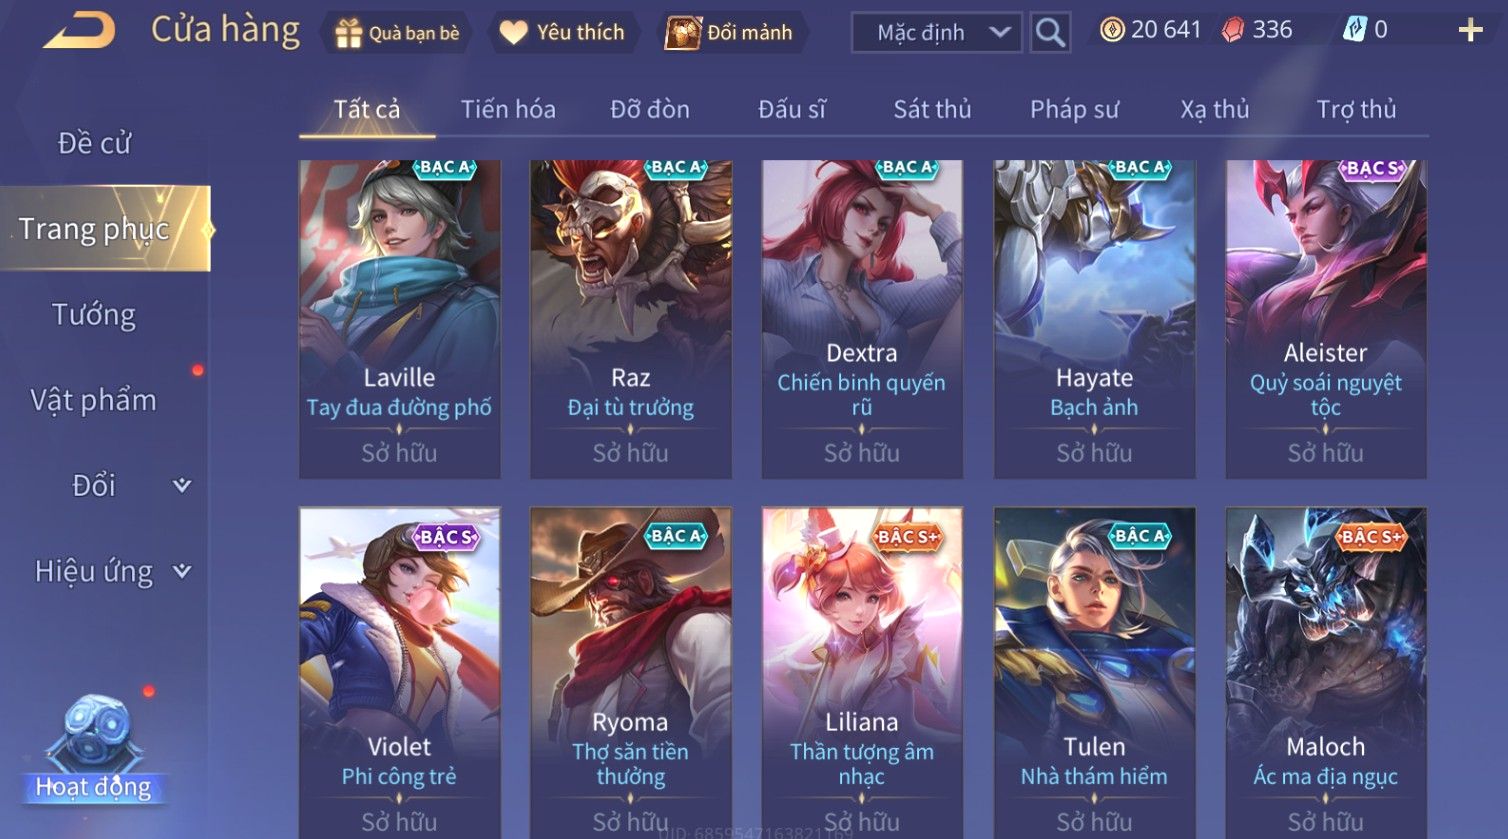
Task: Switch to the Sát thủ tab
Action: (932, 109)
